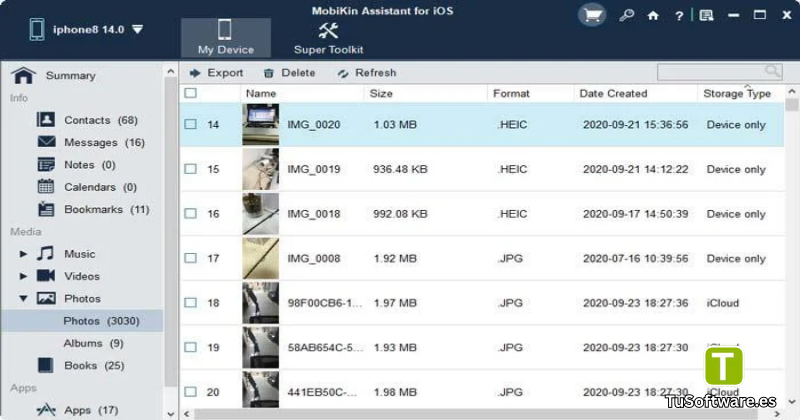The image size is (800, 420).
Task: Click the search magnifier icon
Action: click(772, 71)
